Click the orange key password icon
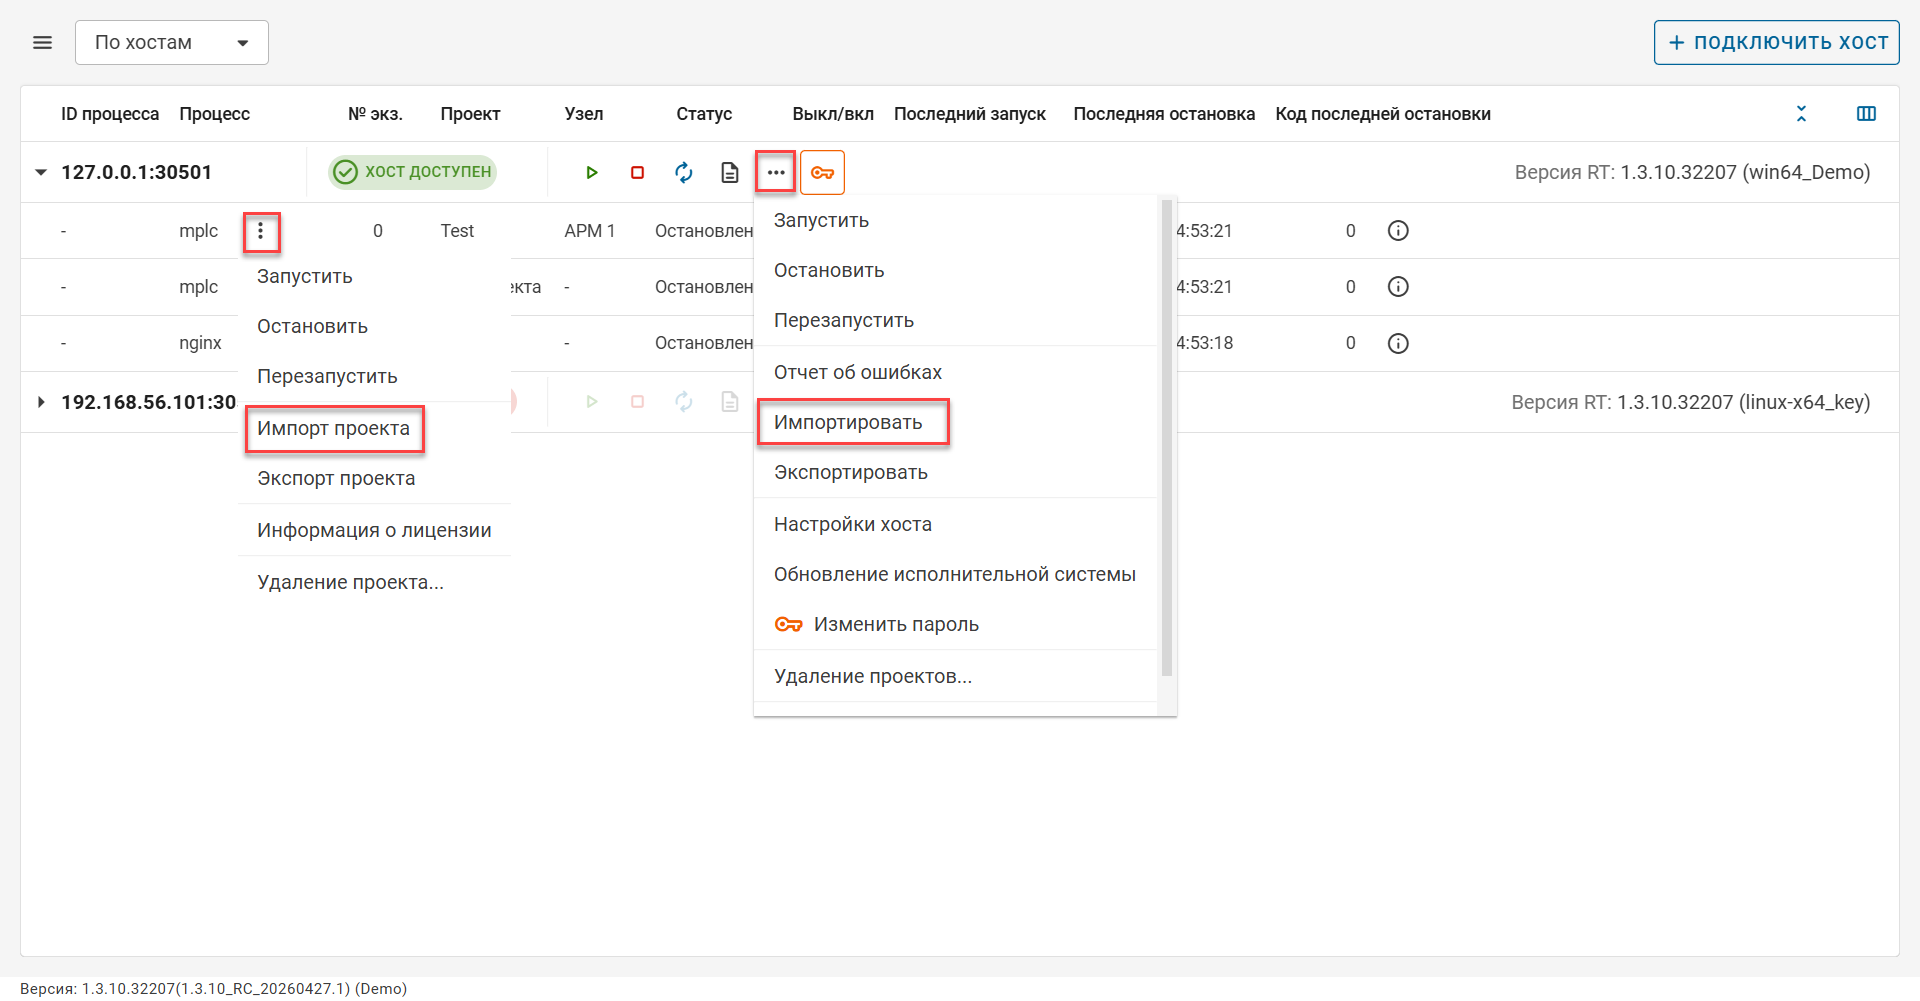 (x=822, y=173)
